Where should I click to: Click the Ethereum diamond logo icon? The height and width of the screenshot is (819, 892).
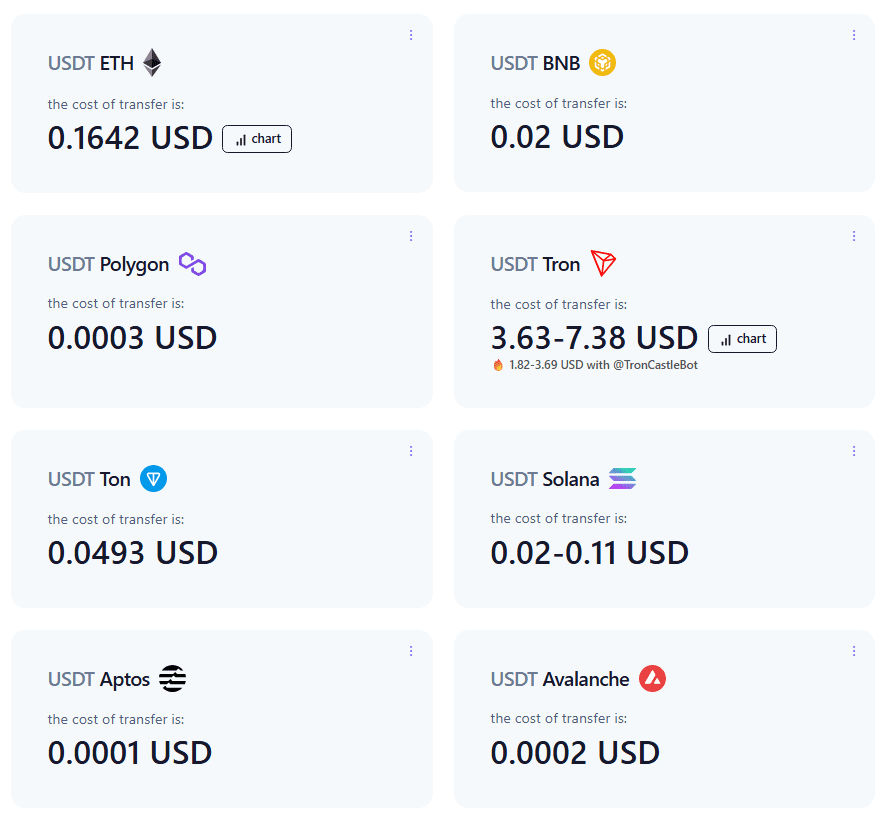pos(152,63)
